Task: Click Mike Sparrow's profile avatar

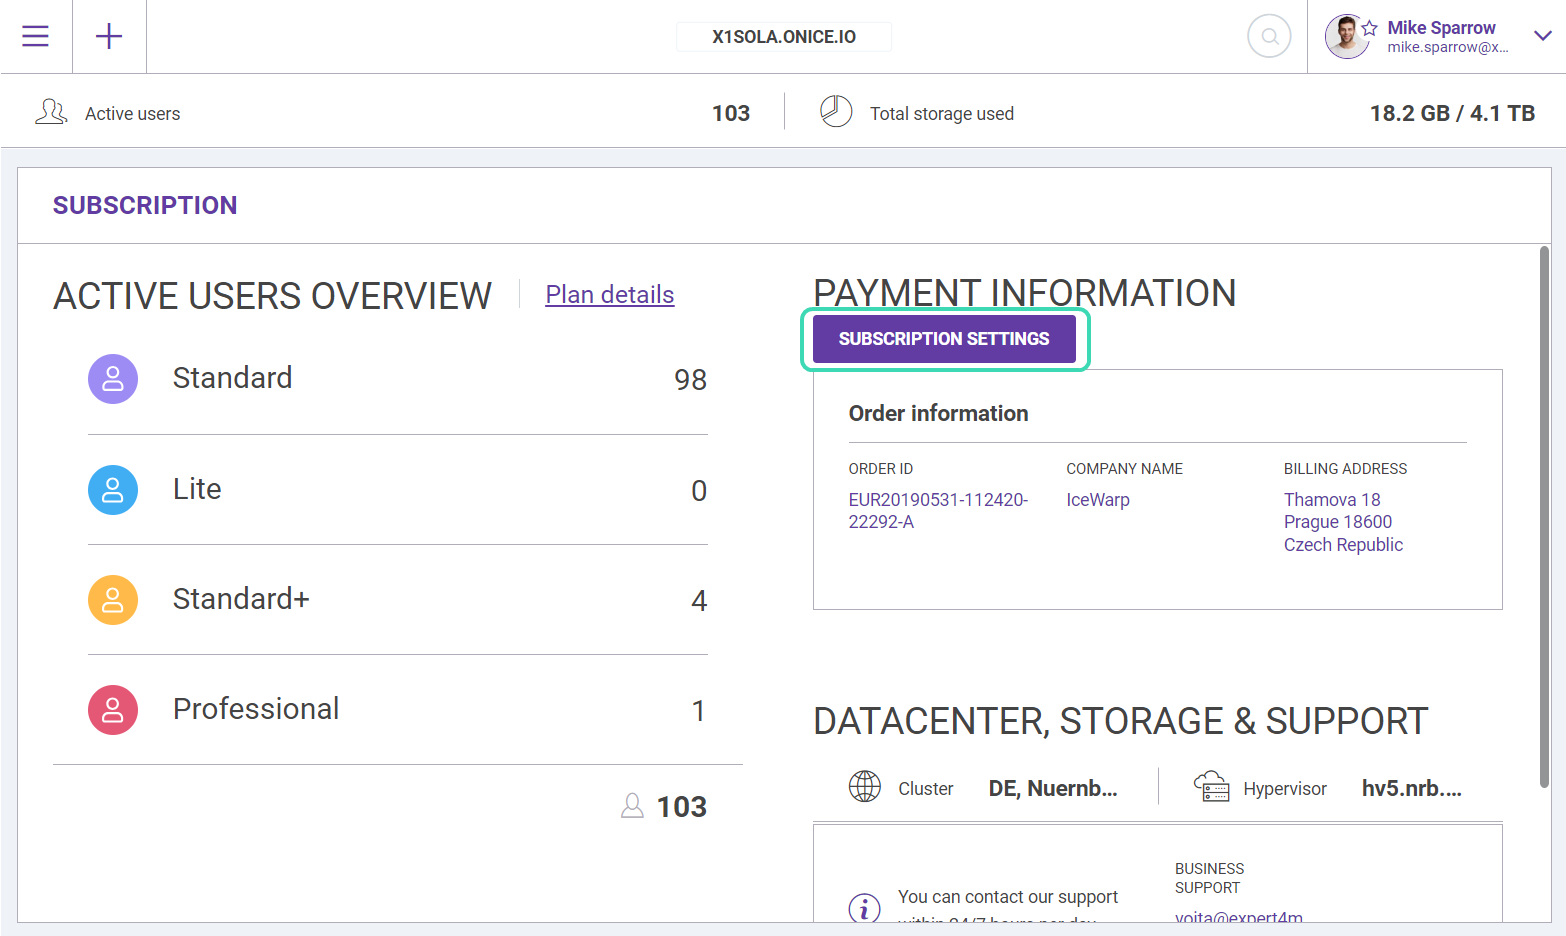Action: [x=1346, y=37]
